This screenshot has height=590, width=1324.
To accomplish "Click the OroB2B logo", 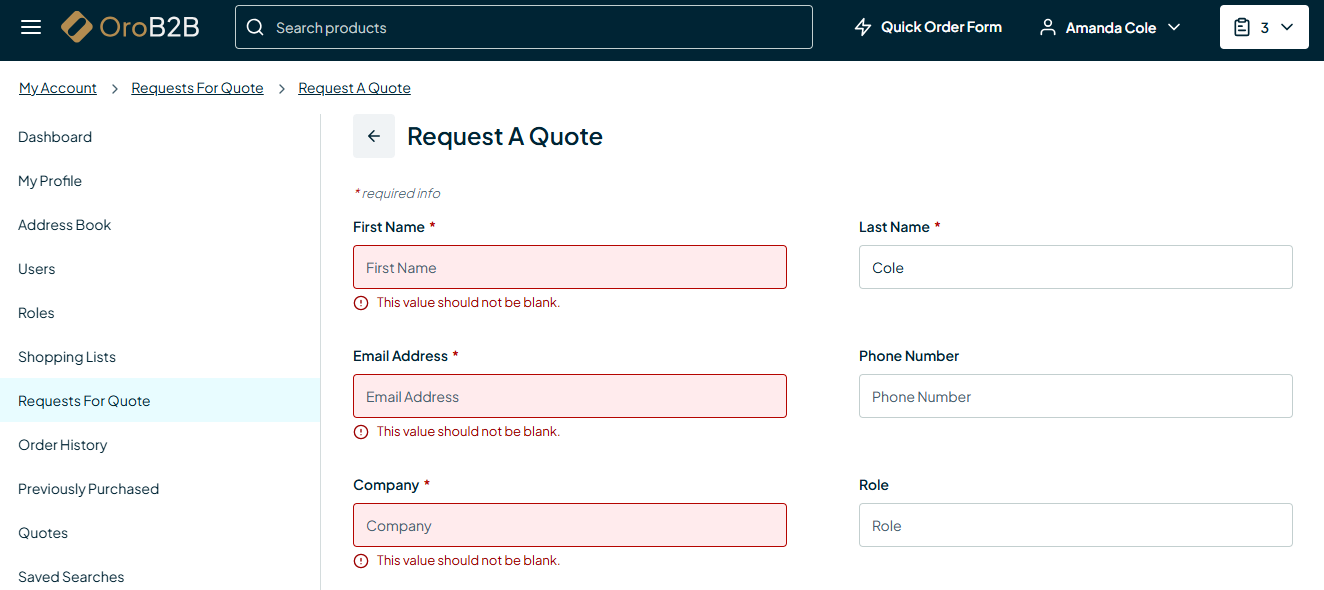I will (130, 27).
